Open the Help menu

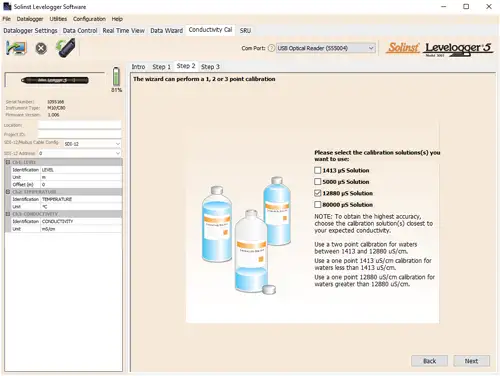[117, 19]
